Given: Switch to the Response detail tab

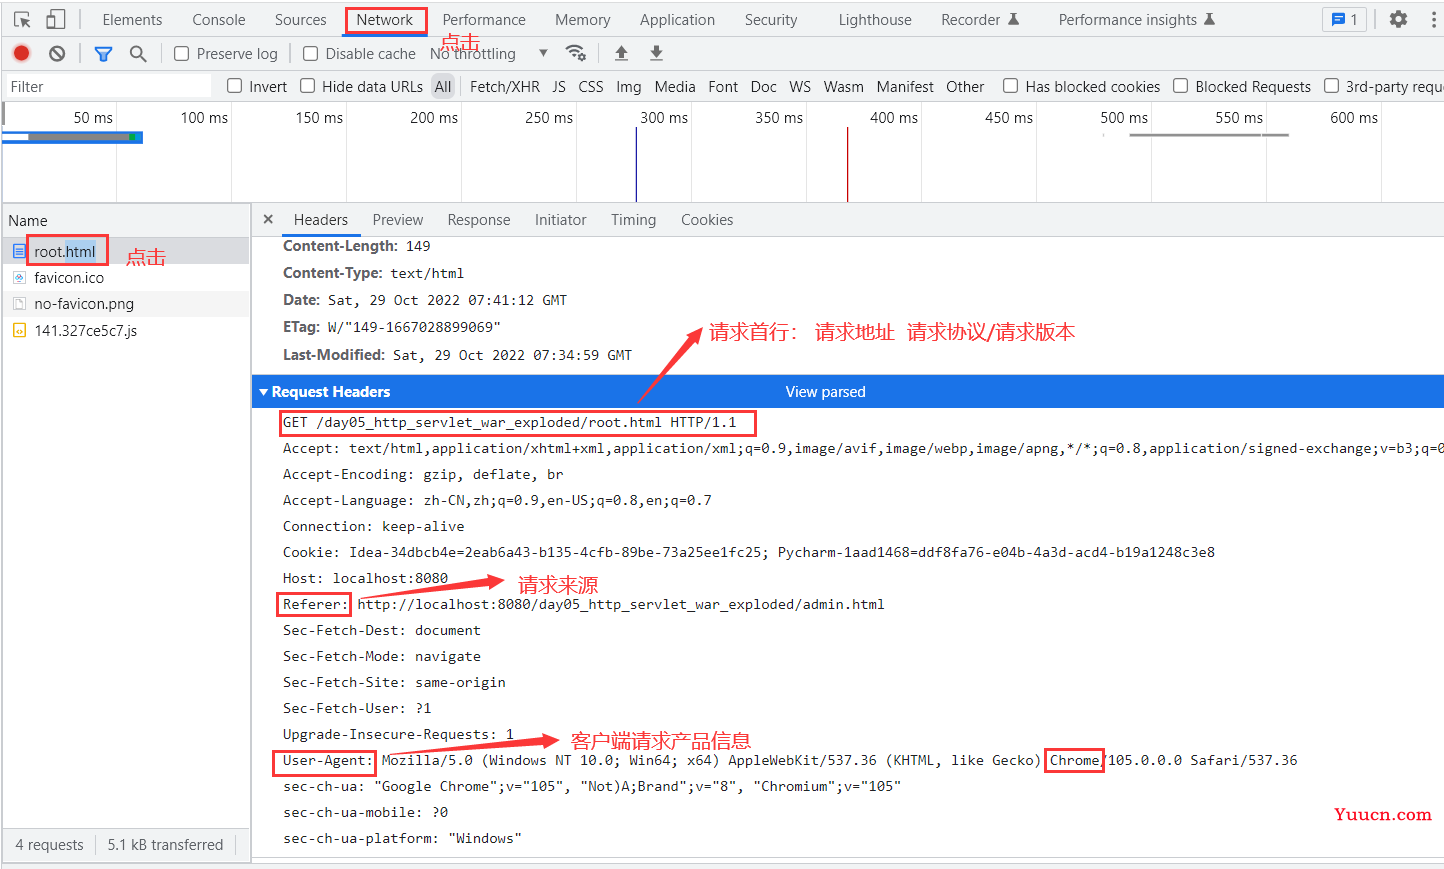Looking at the screenshot, I should 479,219.
